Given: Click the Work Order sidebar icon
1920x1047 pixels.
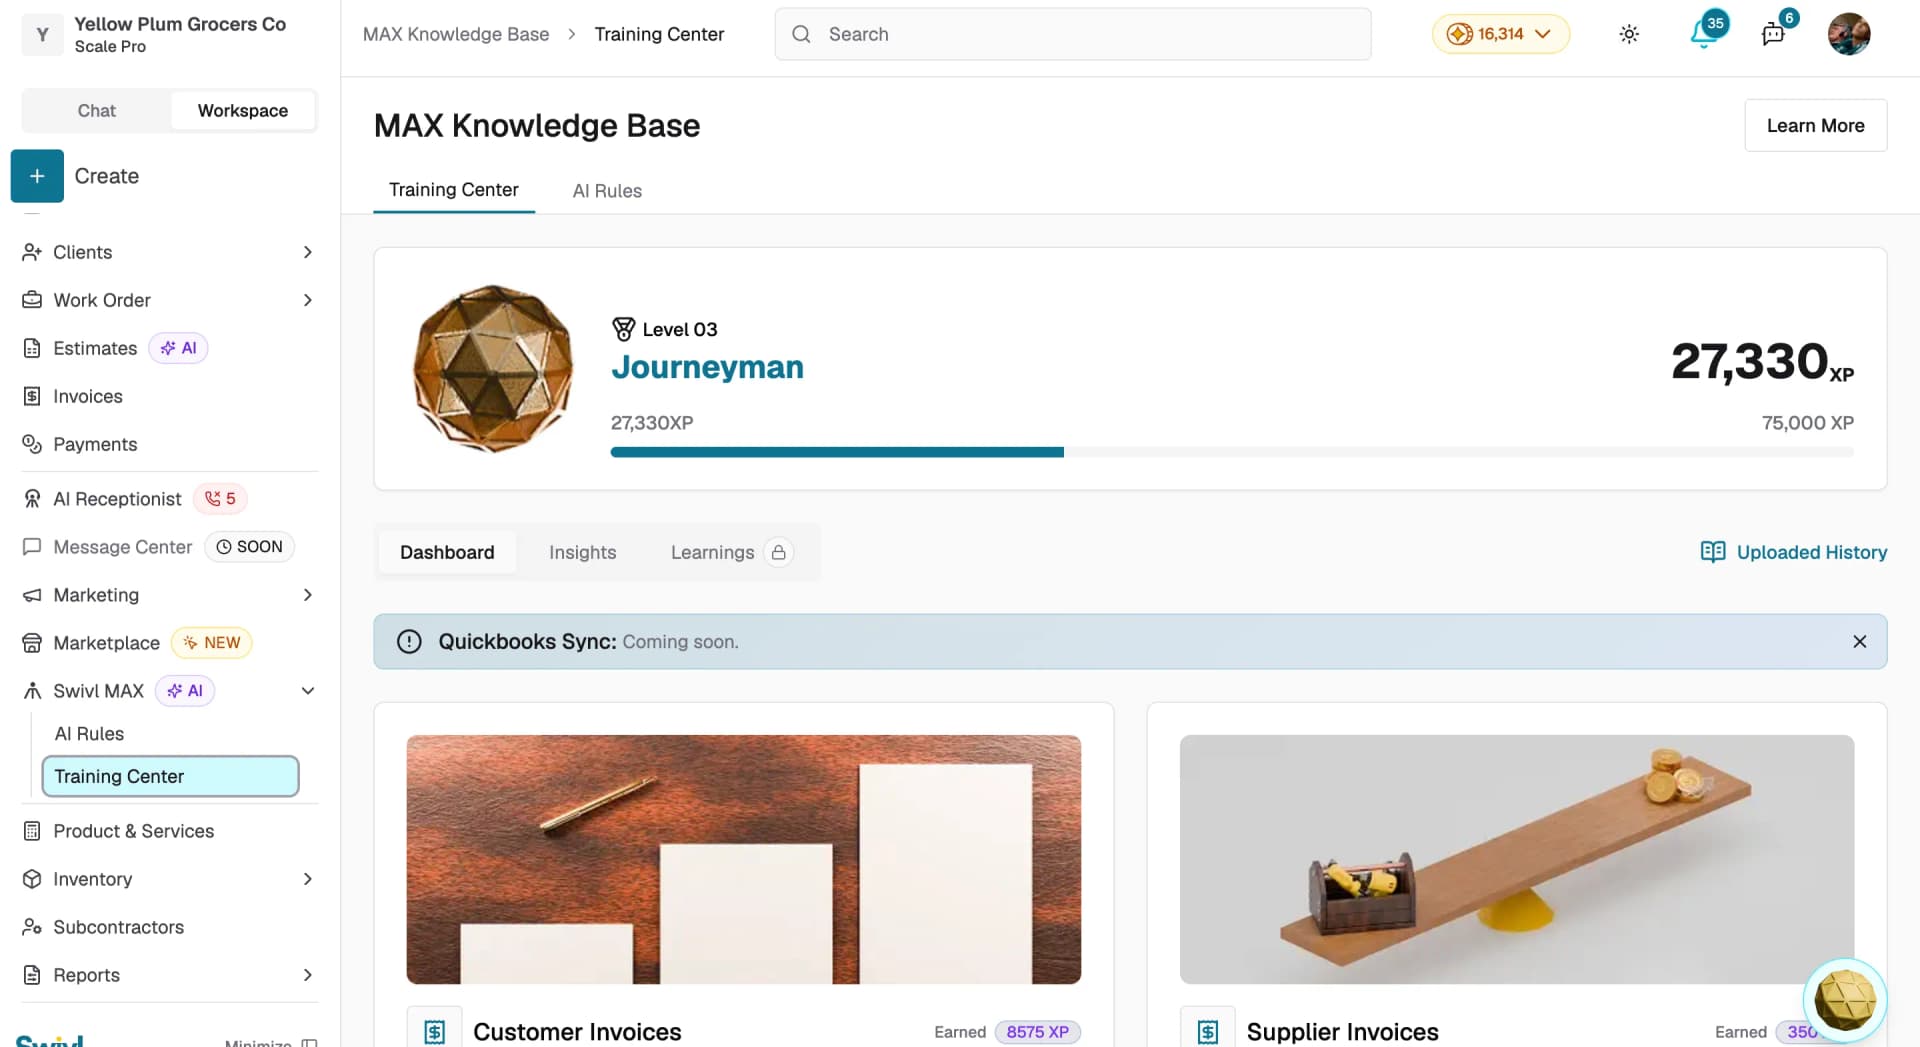Looking at the screenshot, I should 32,300.
